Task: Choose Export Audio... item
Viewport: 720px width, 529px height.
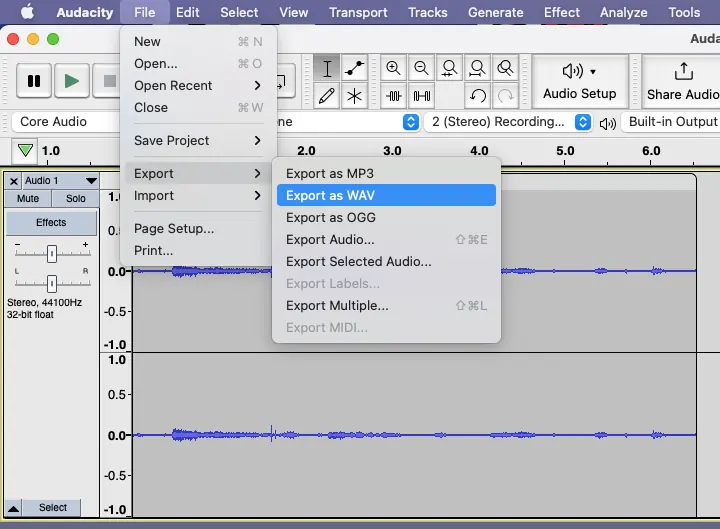Action: point(386,240)
